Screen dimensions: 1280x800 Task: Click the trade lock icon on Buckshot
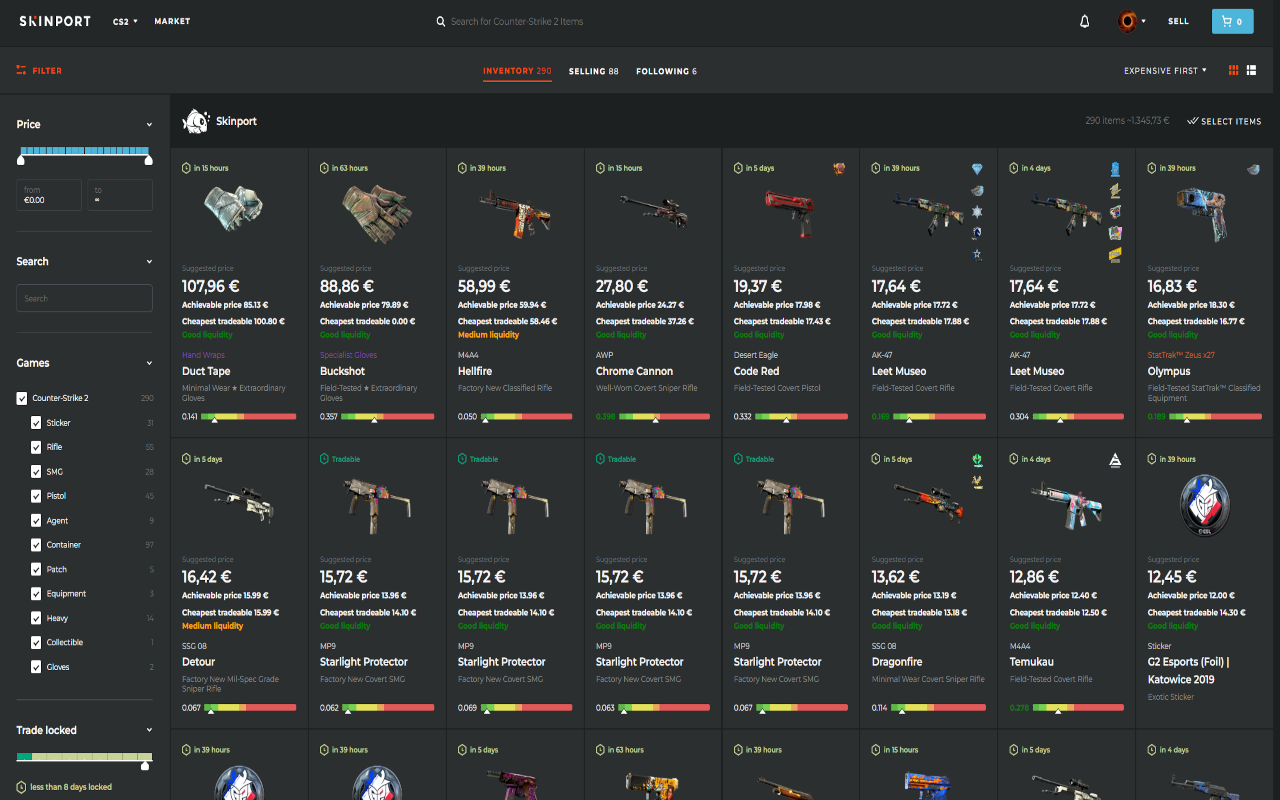point(324,168)
